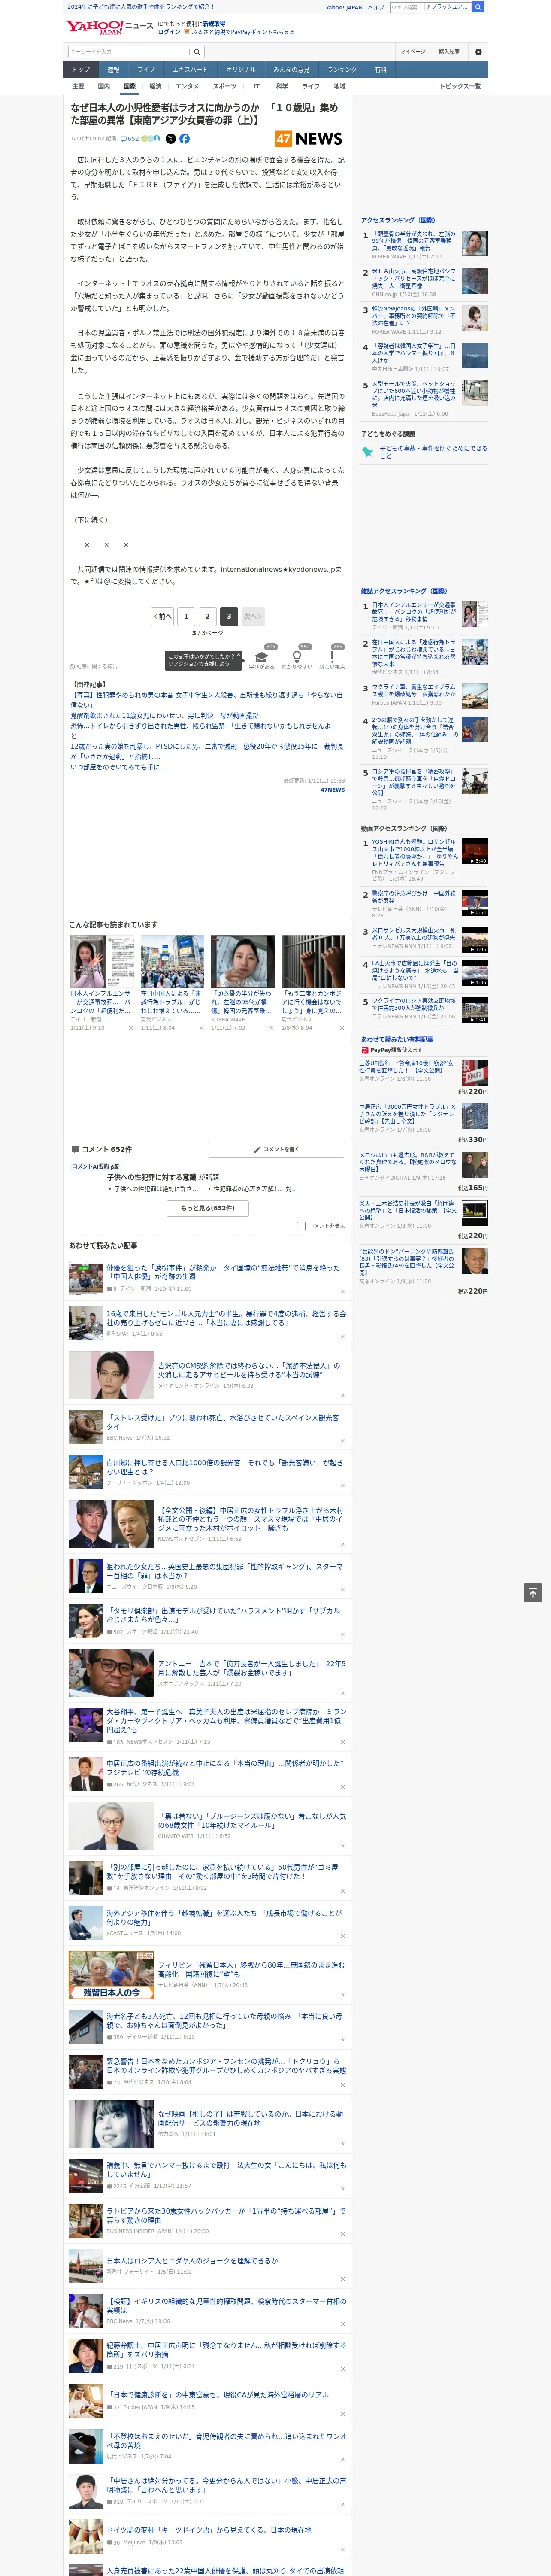Click current page 3 button

pyautogui.click(x=229, y=616)
